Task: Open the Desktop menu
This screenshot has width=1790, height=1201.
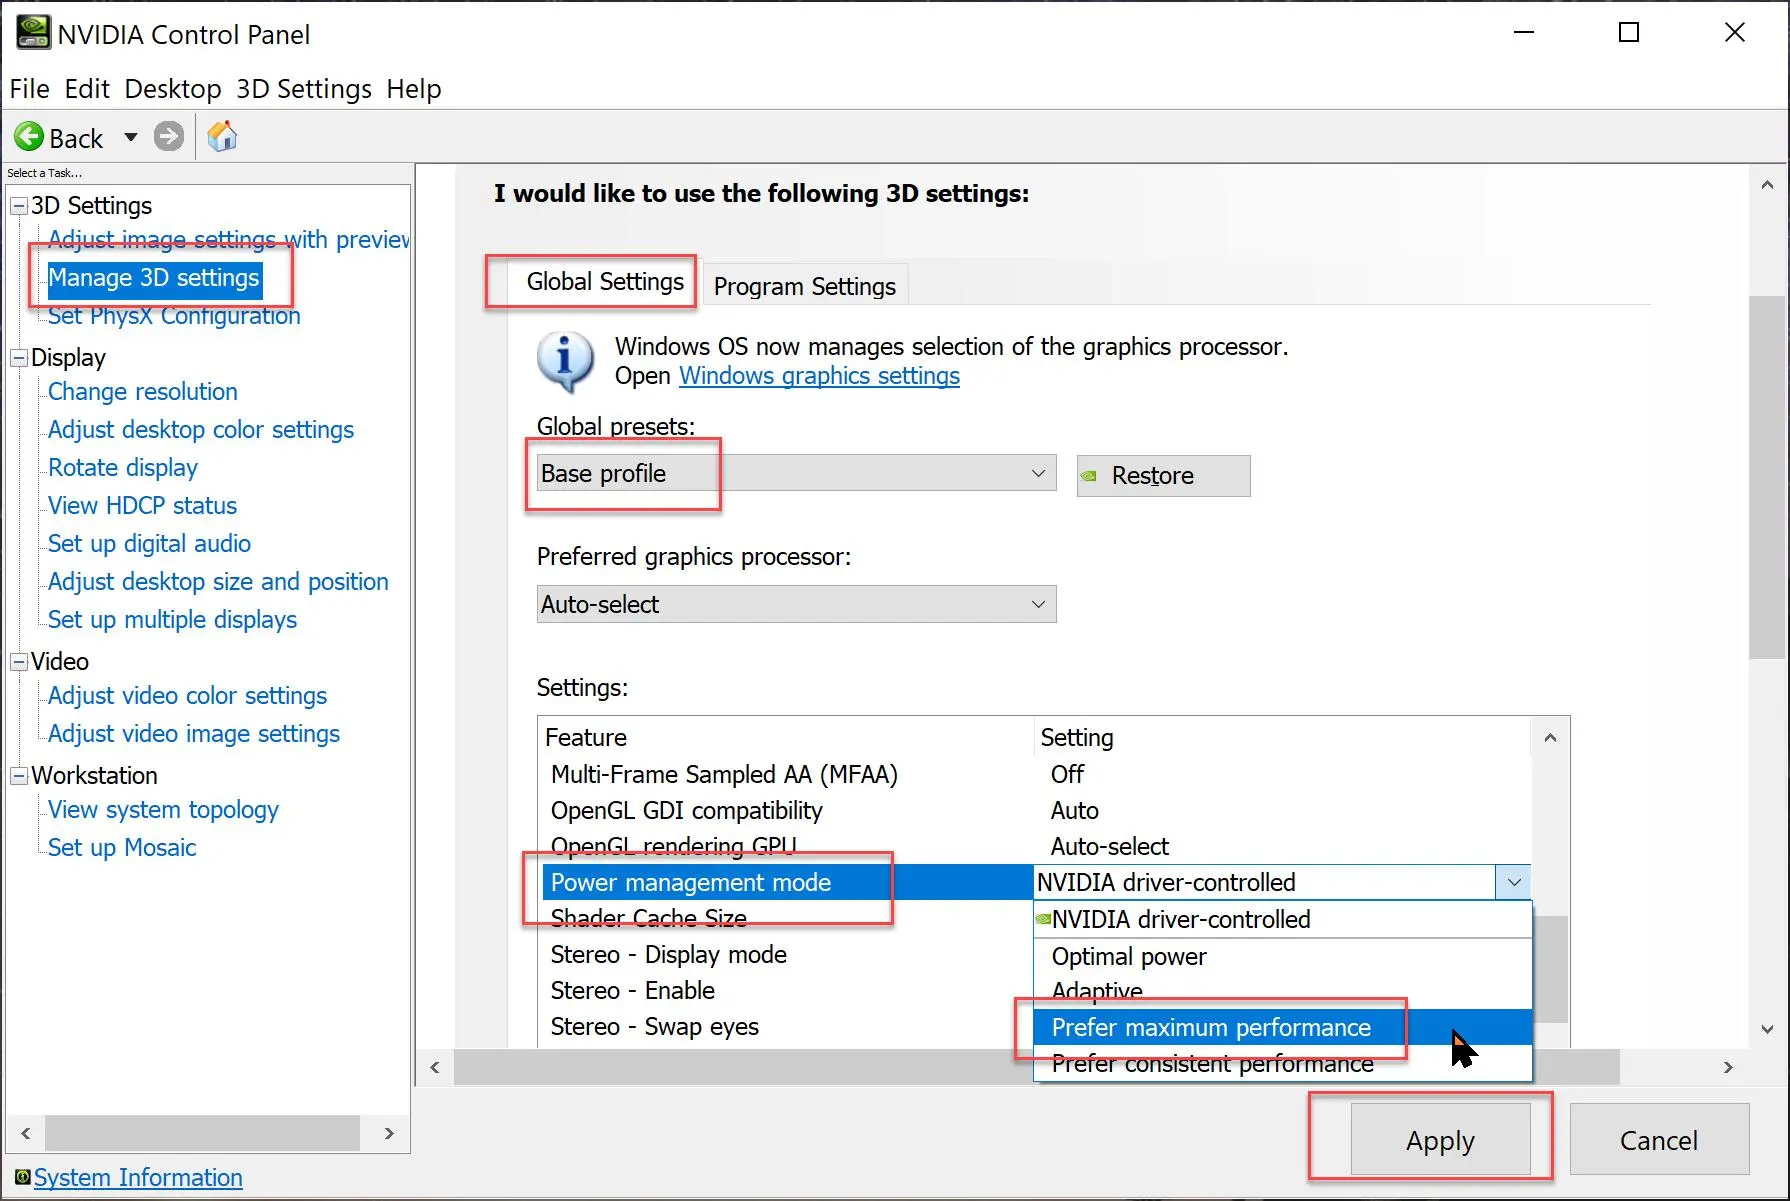Action: click(173, 89)
